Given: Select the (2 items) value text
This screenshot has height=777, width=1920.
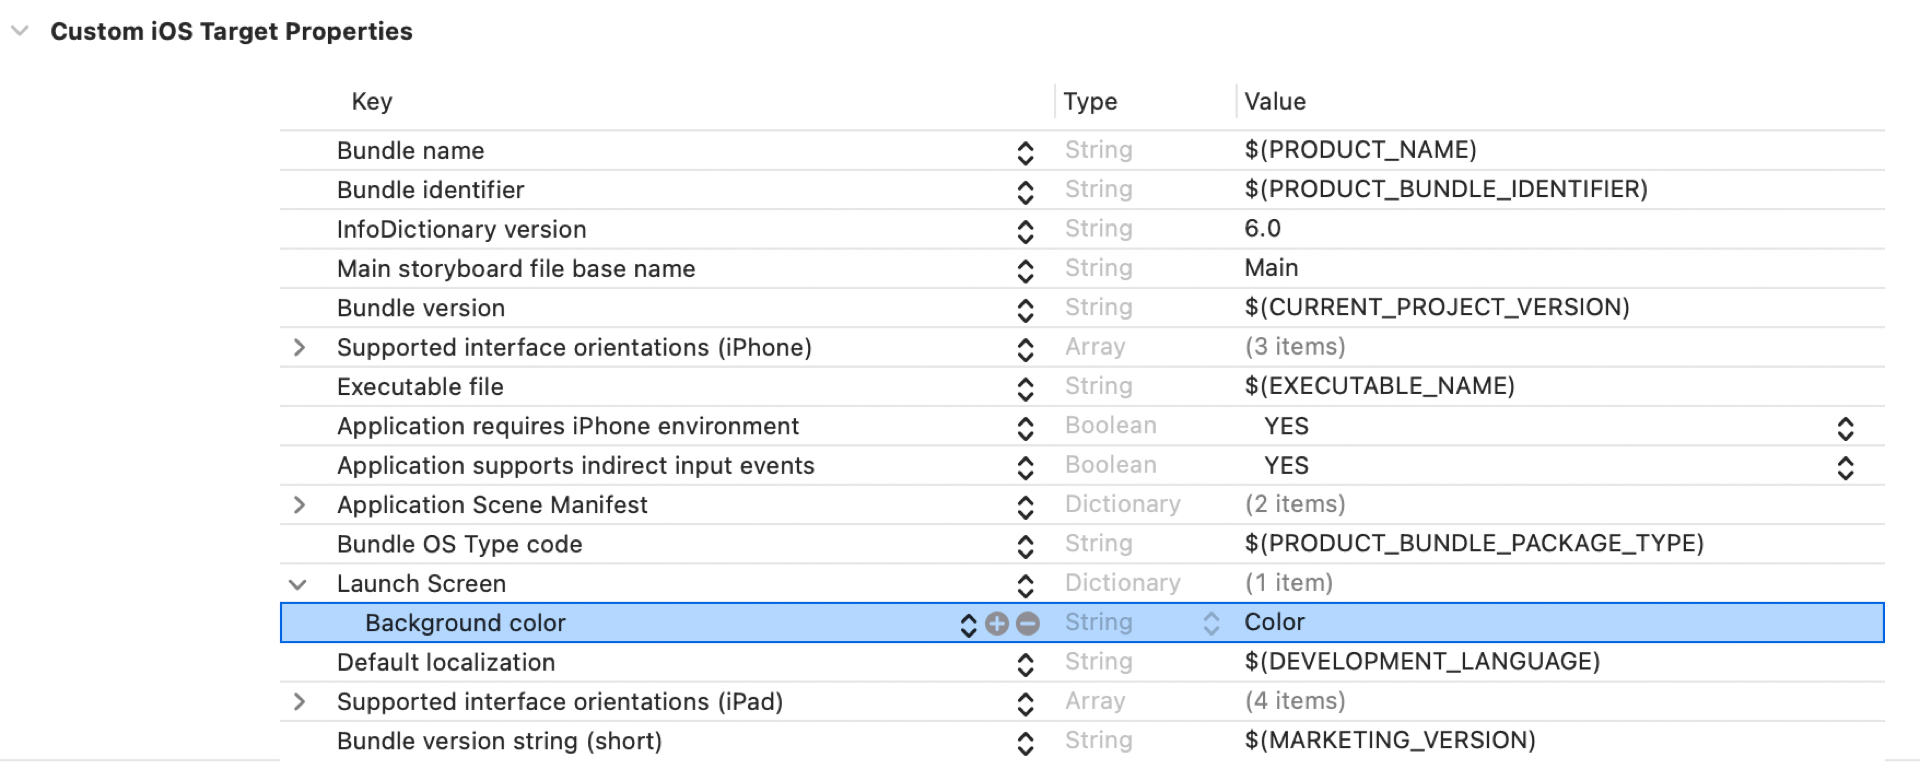Looking at the screenshot, I should pos(1295,504).
